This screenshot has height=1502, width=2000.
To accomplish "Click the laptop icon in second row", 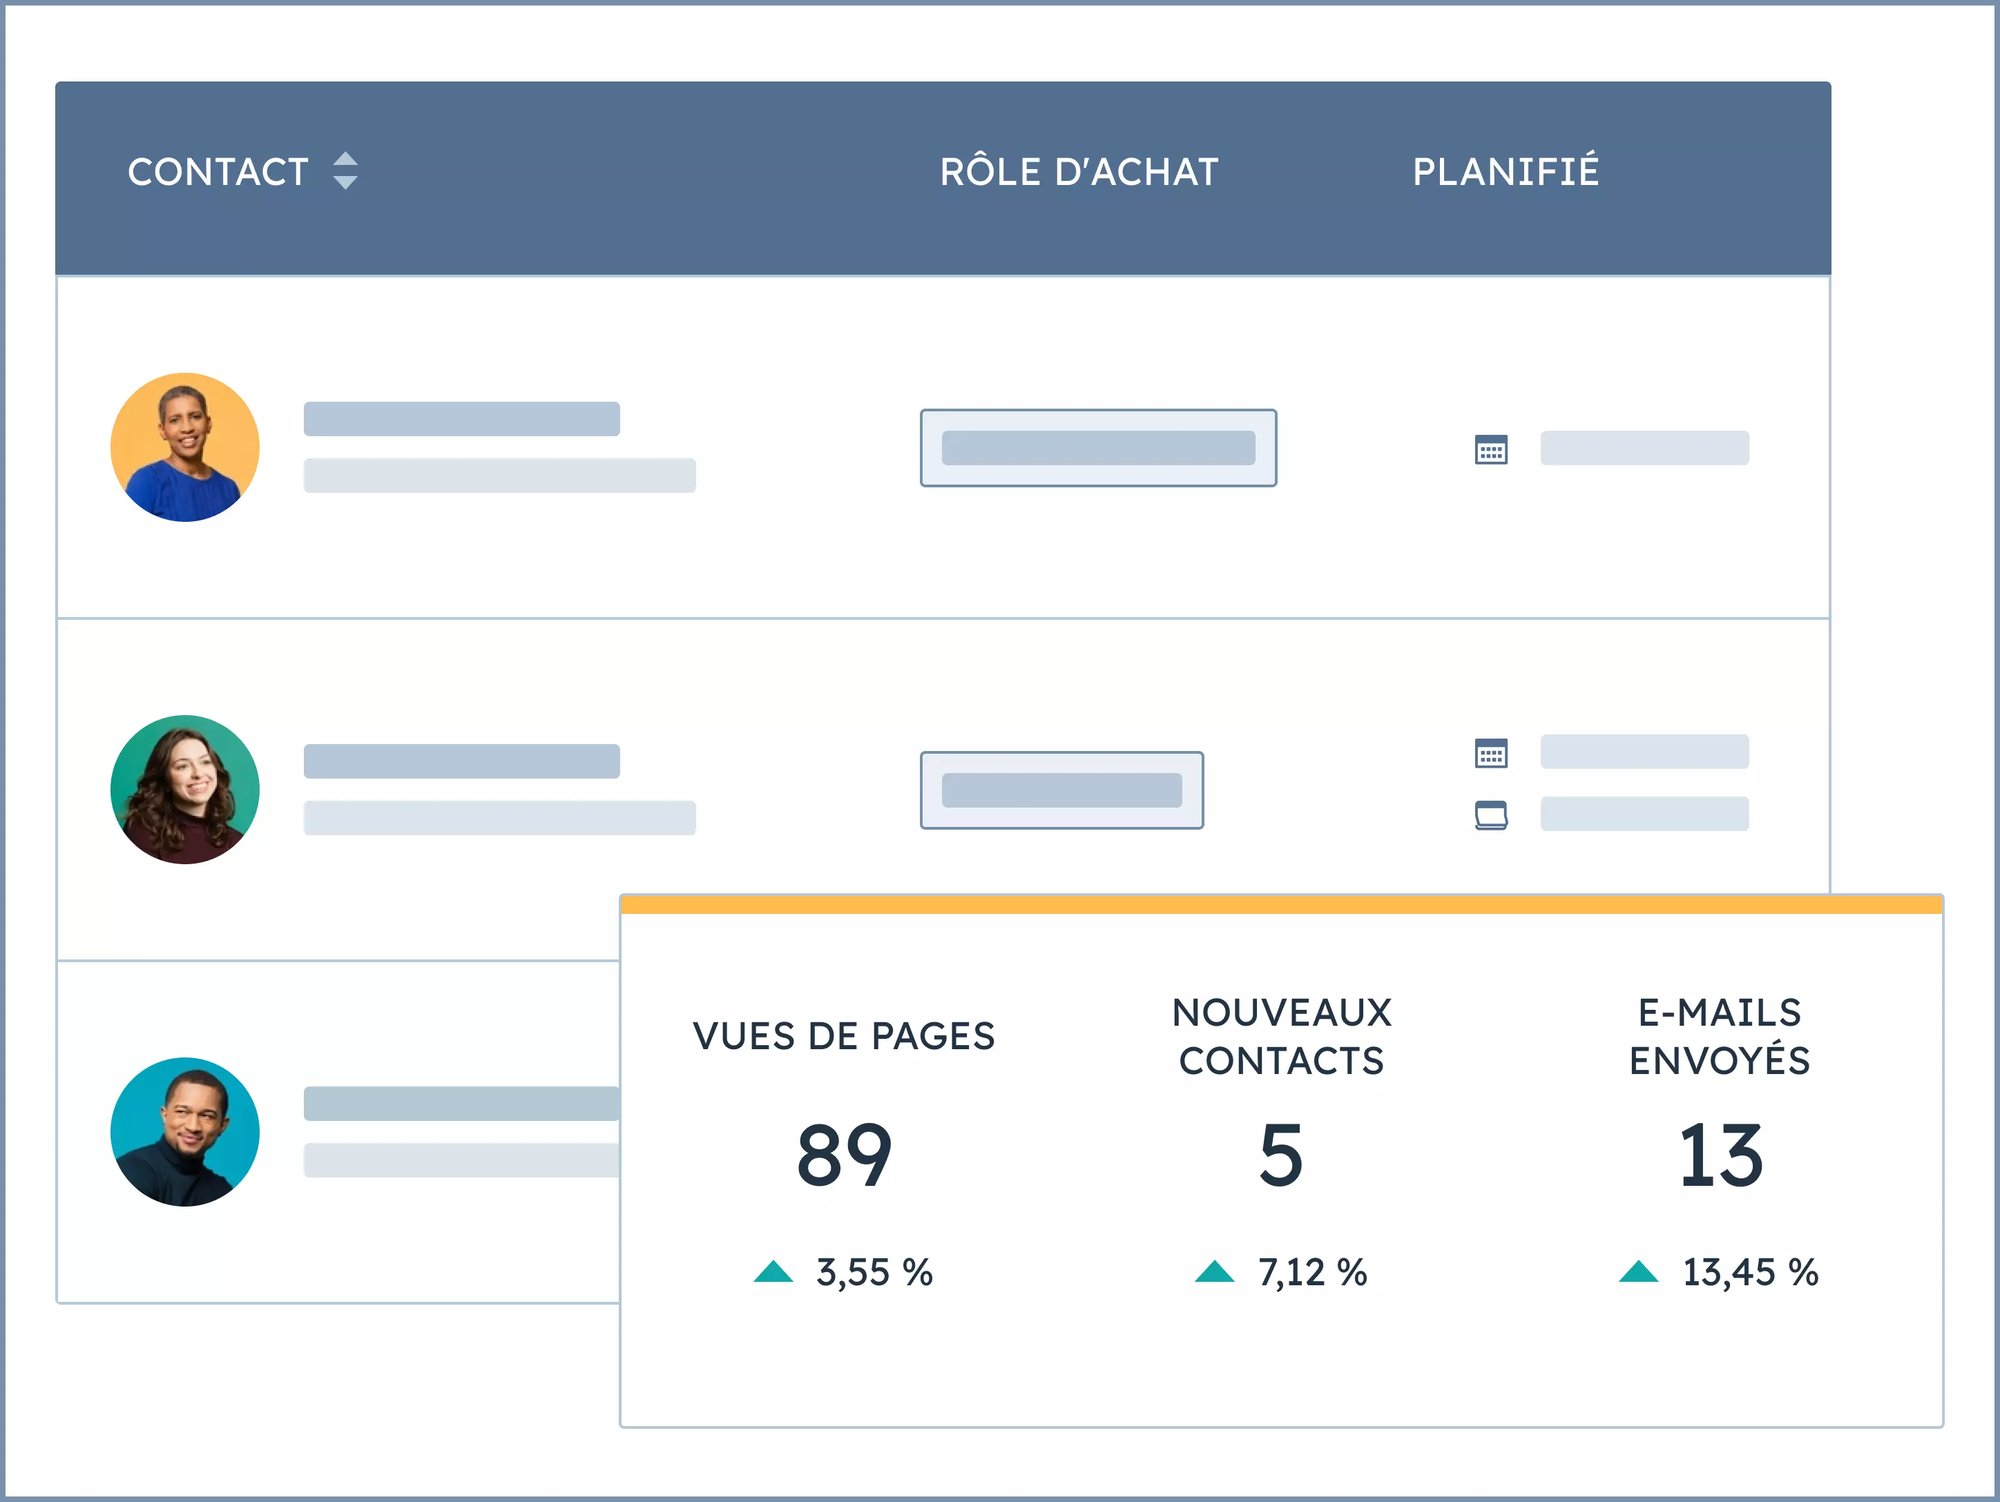I will [x=1491, y=815].
